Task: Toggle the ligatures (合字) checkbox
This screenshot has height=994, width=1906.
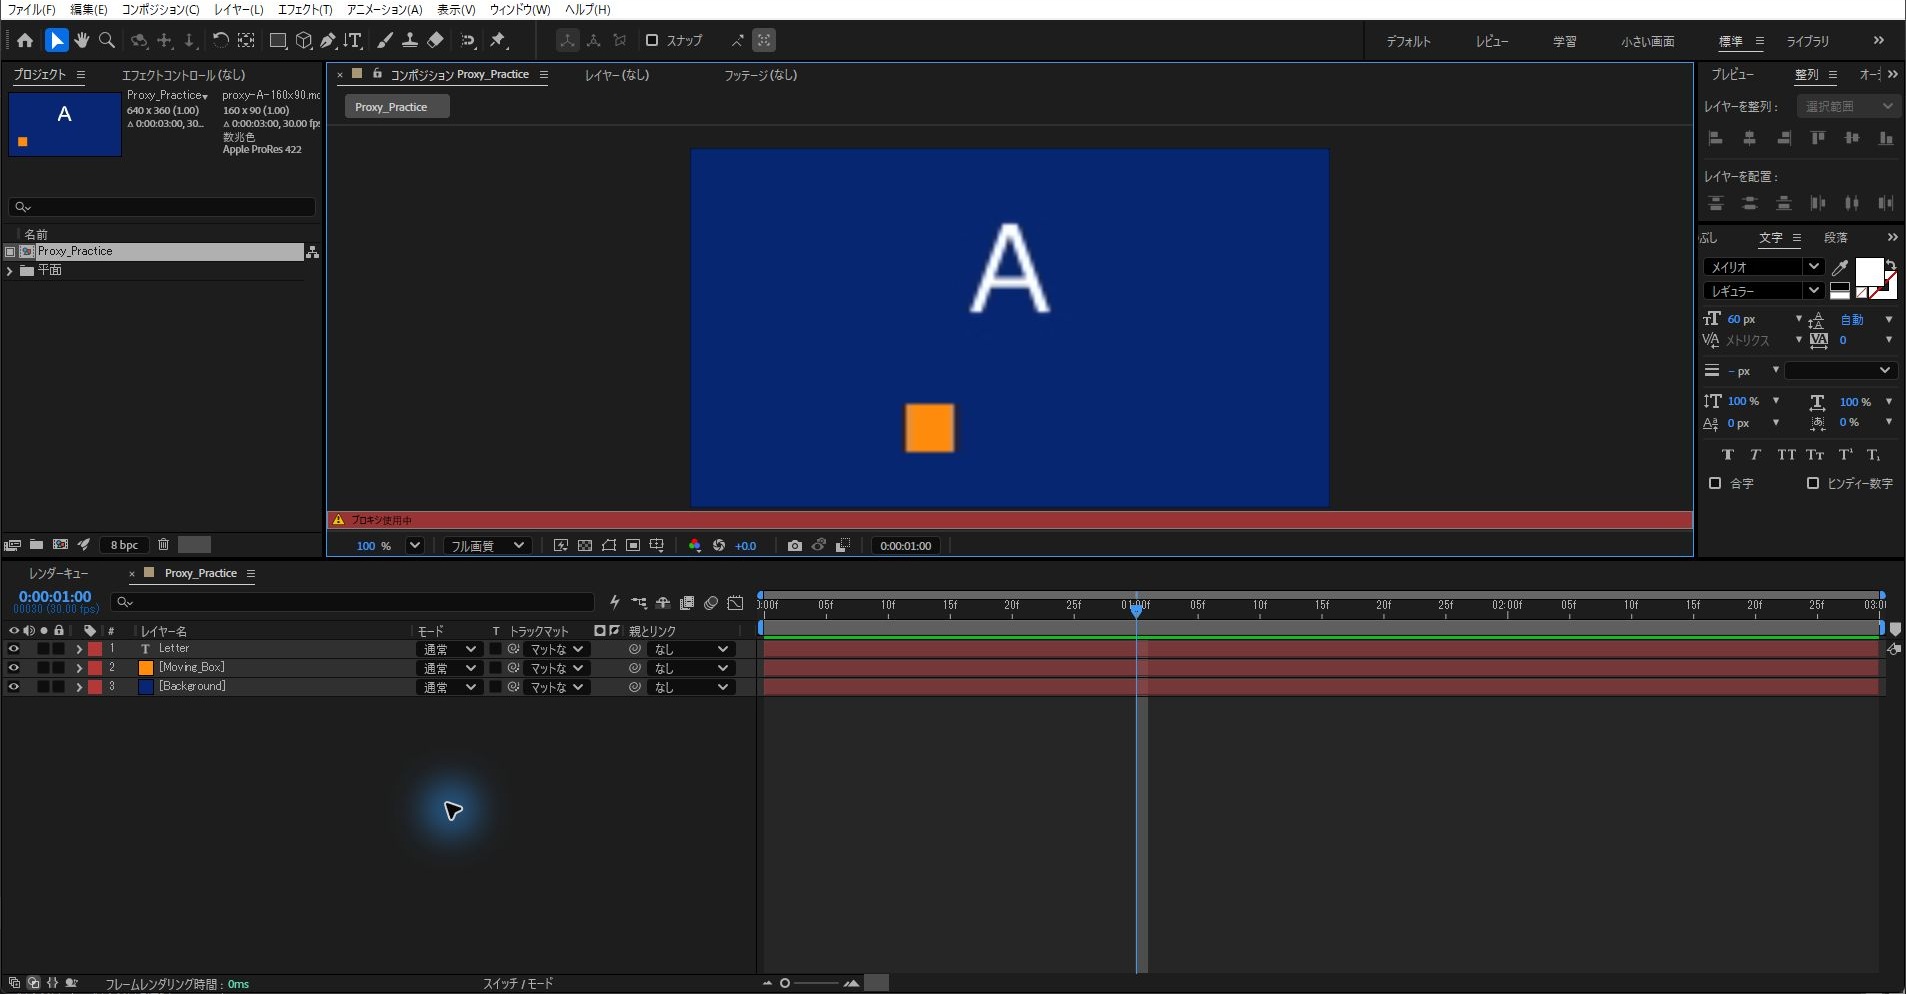Action: (x=1715, y=483)
